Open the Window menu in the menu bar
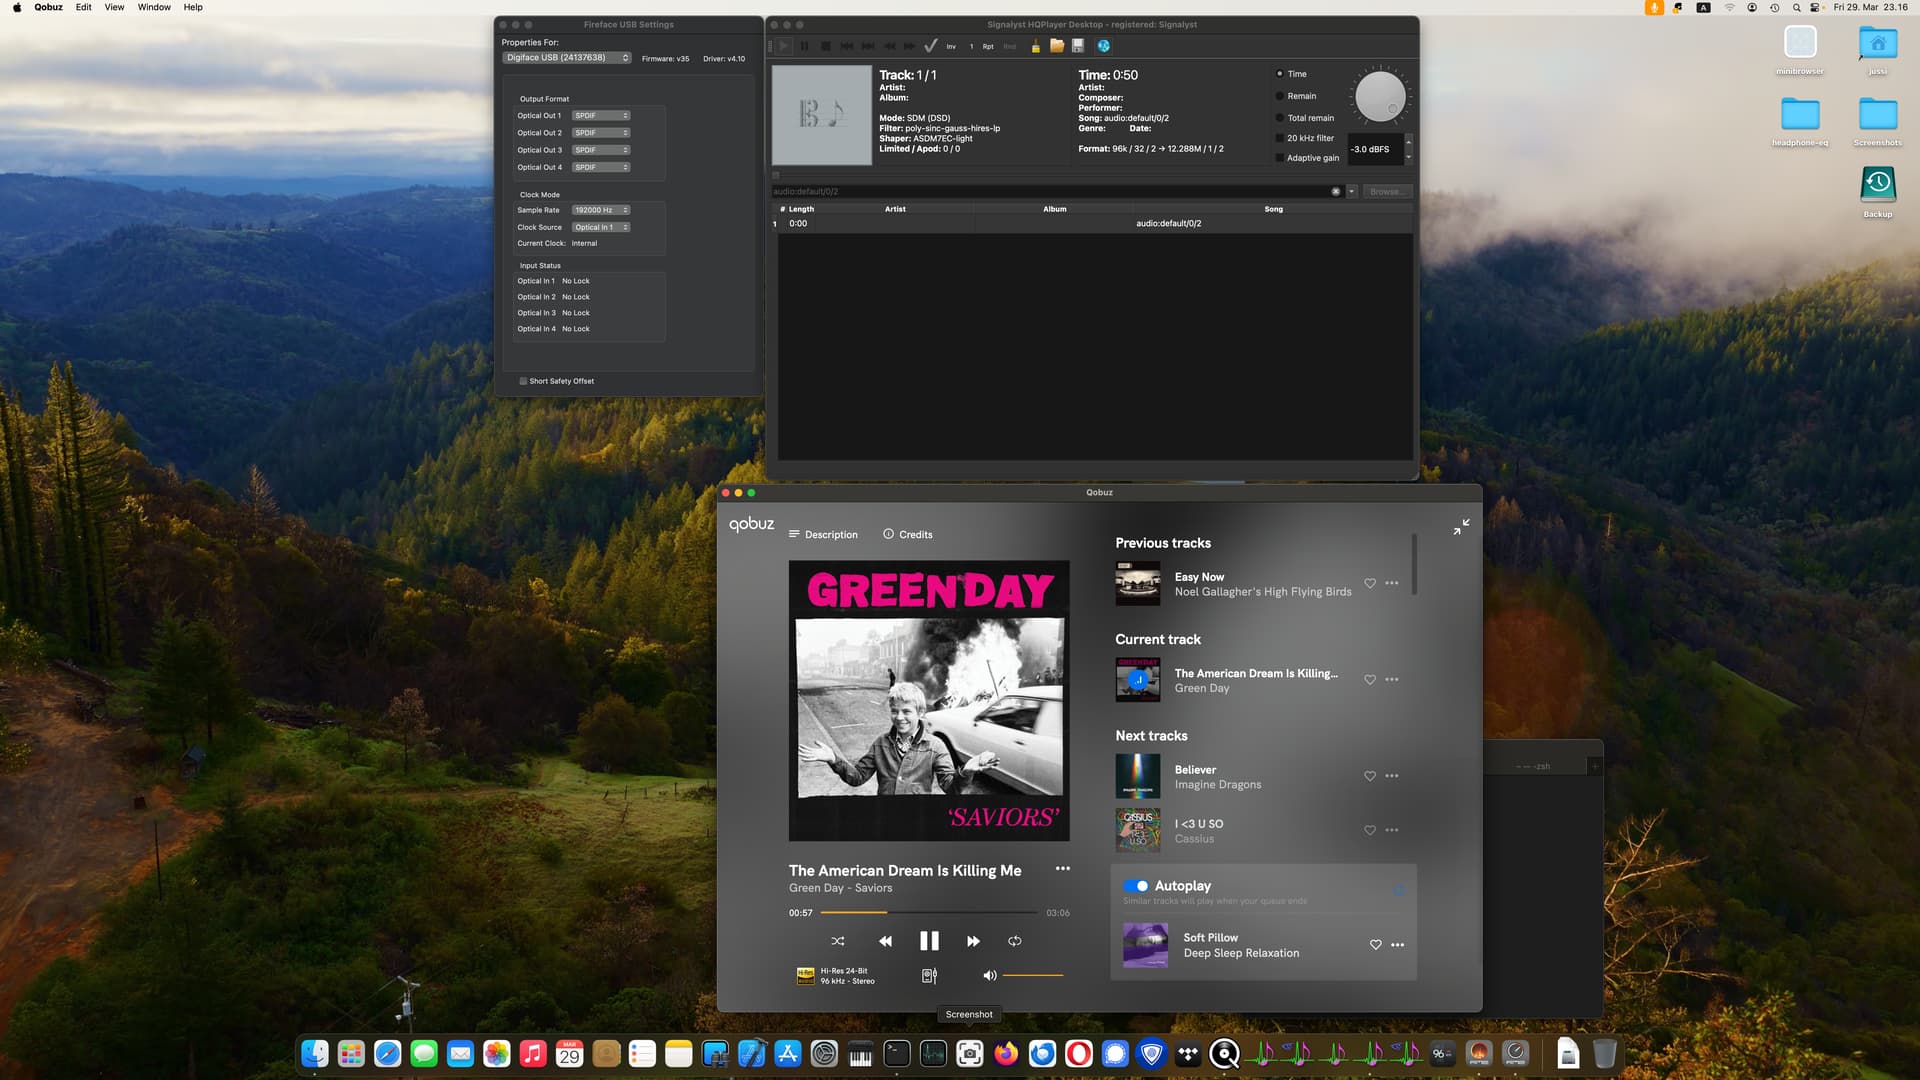This screenshot has width=1920, height=1080. (x=154, y=7)
